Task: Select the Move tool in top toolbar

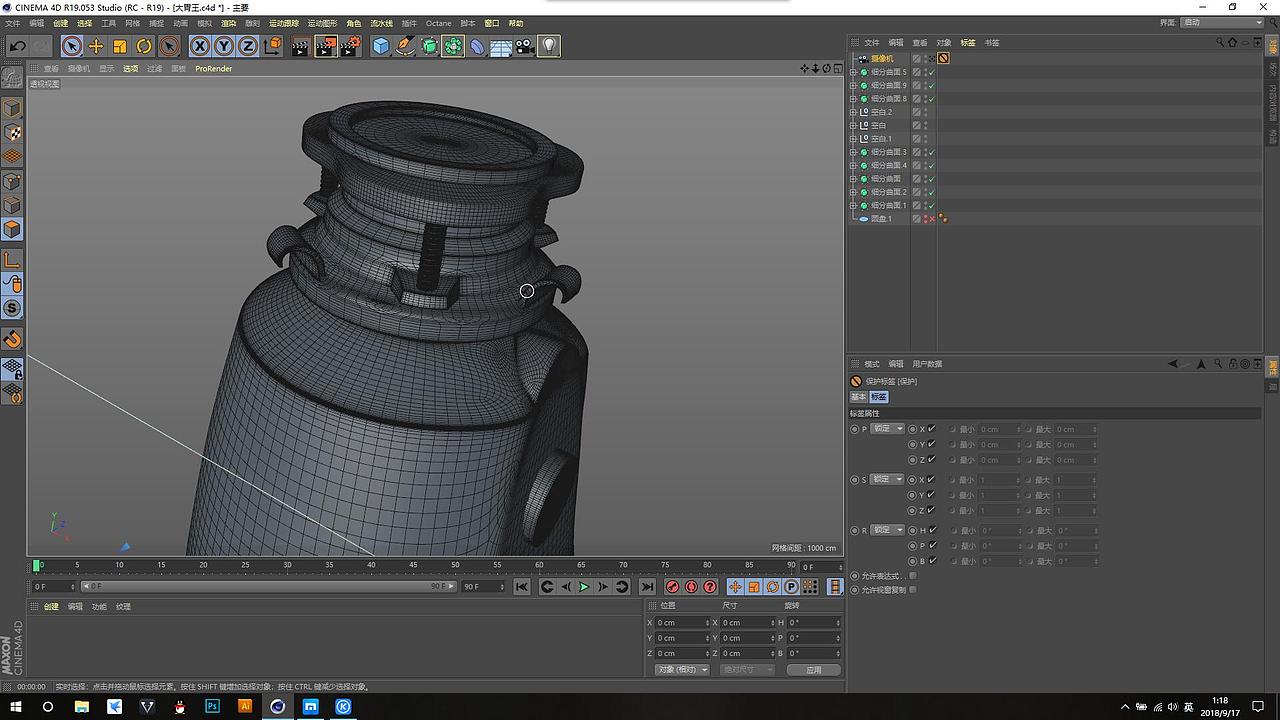Action: click(x=96, y=46)
